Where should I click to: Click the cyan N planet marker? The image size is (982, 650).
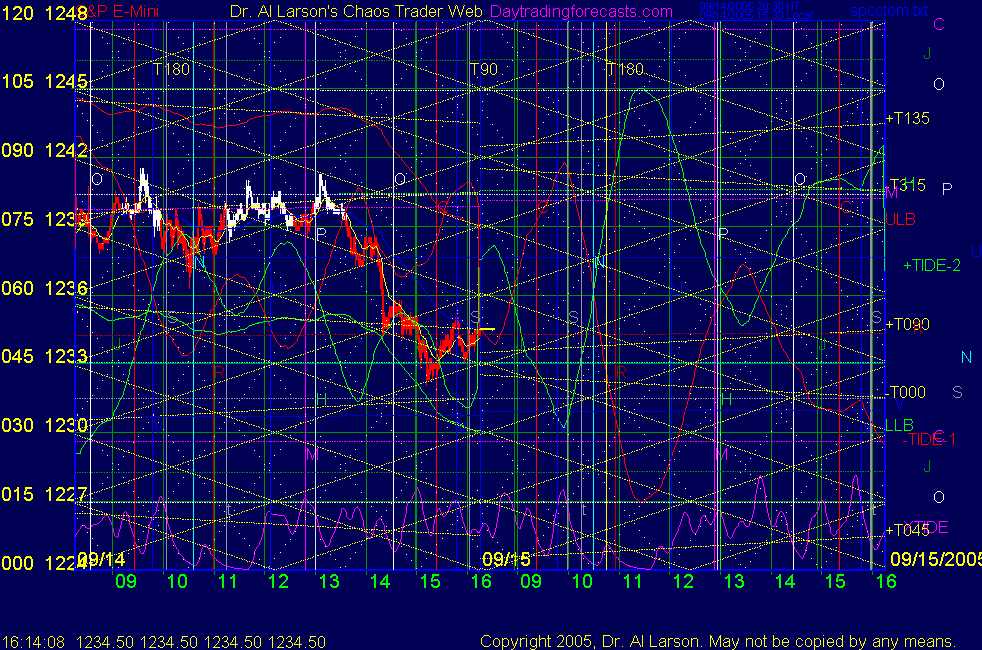coord(965,358)
